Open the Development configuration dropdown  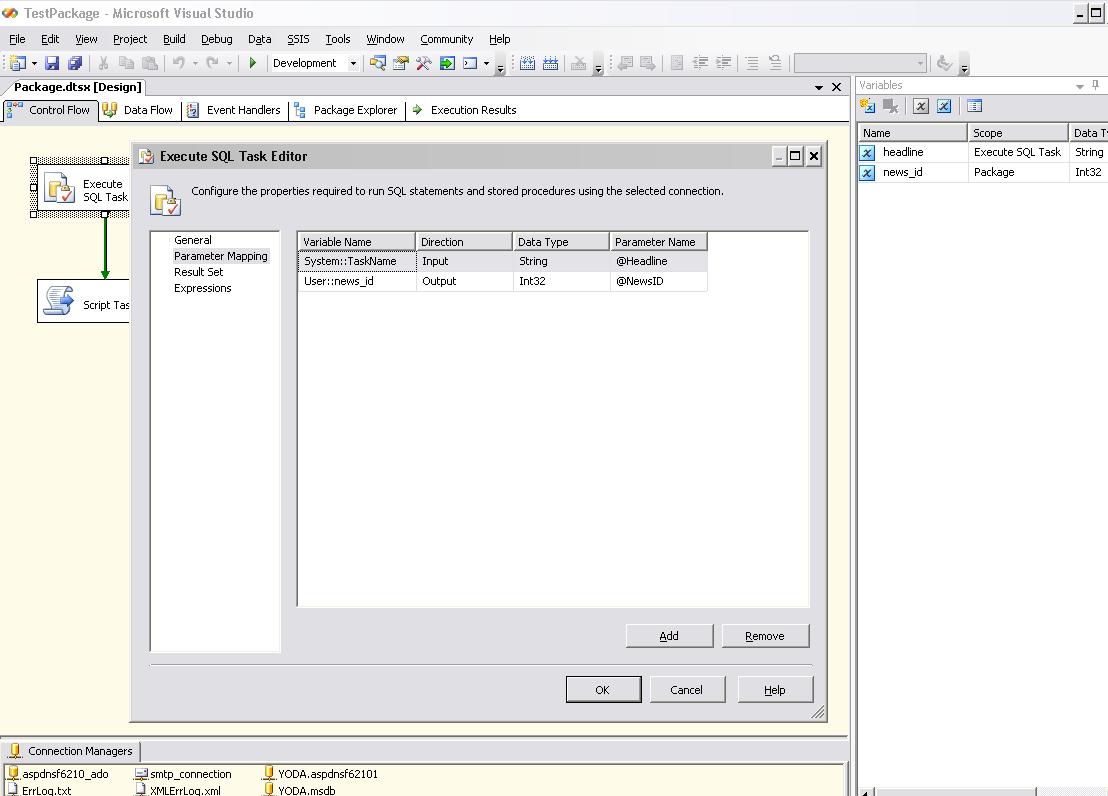click(353, 63)
